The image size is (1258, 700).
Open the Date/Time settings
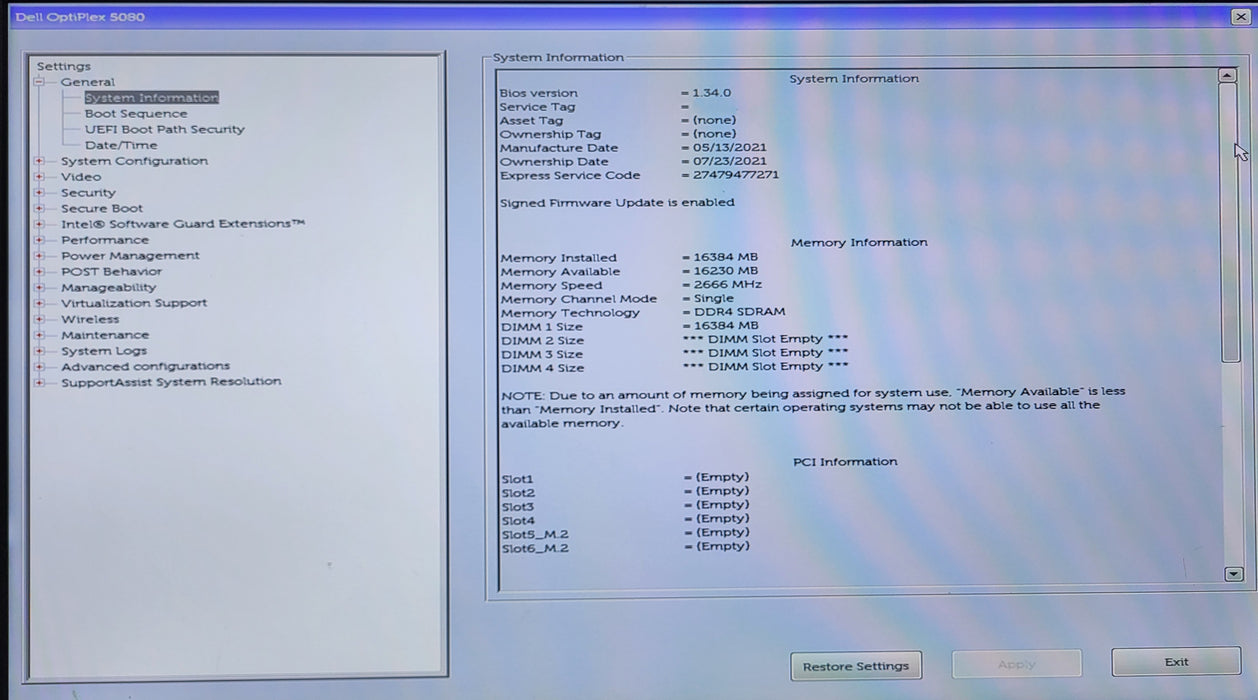click(x=120, y=145)
